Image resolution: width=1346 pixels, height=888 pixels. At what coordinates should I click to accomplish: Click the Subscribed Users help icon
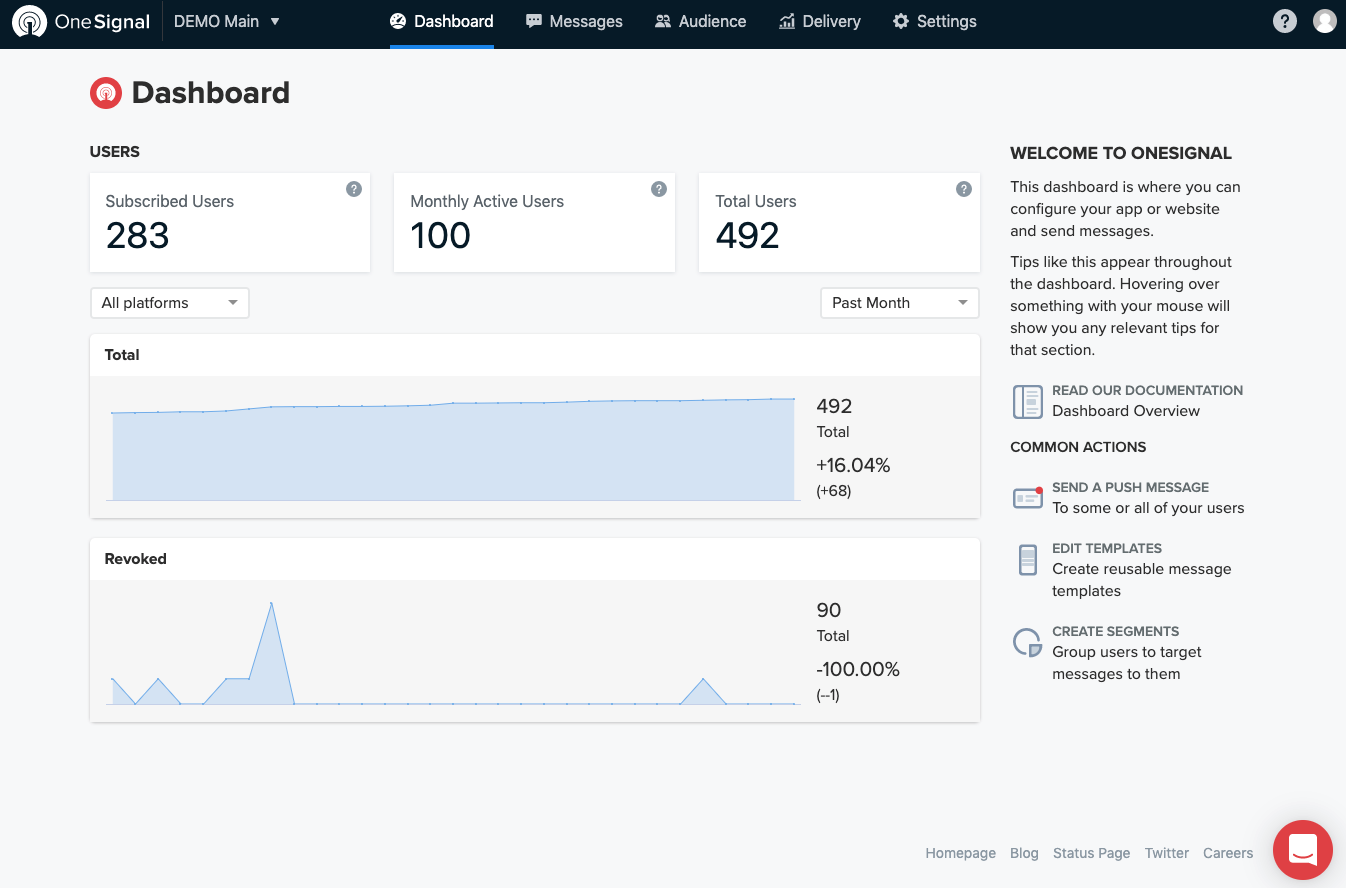[x=354, y=189]
